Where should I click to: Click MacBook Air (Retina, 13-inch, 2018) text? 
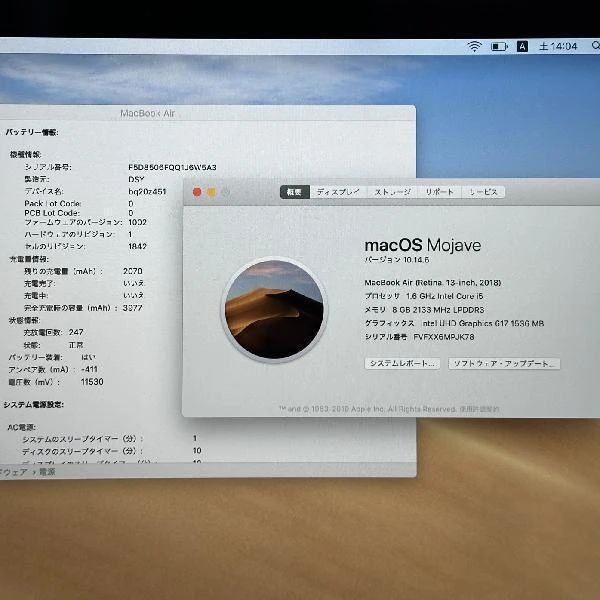[x=433, y=283]
